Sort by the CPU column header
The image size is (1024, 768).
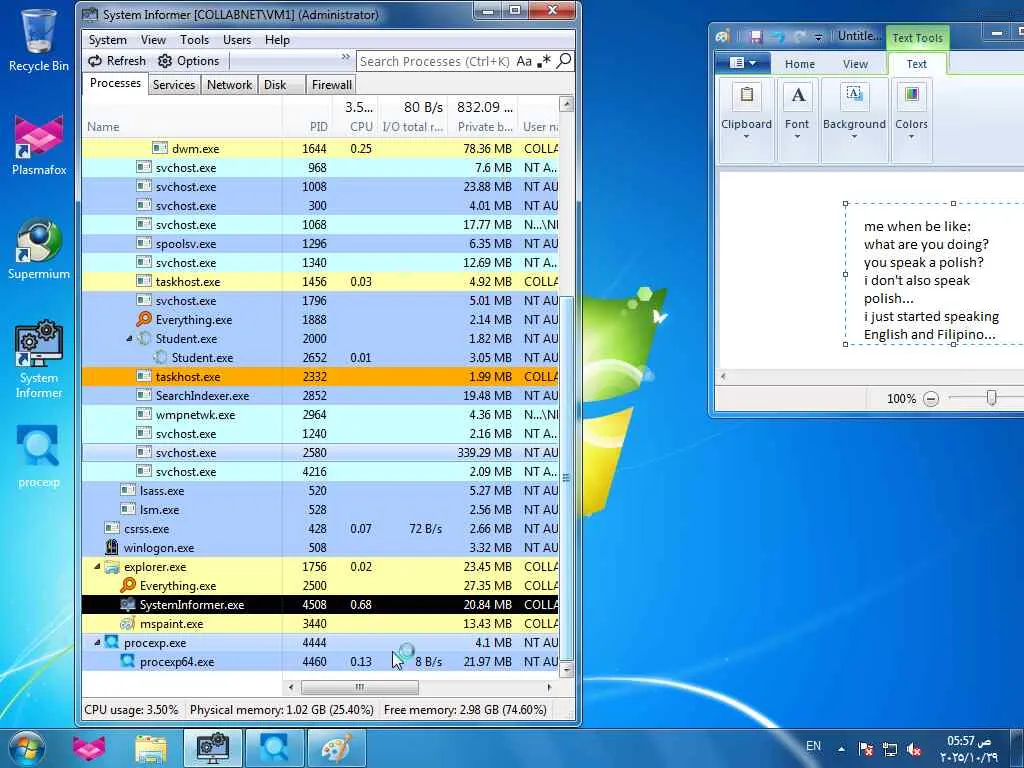tap(355, 127)
